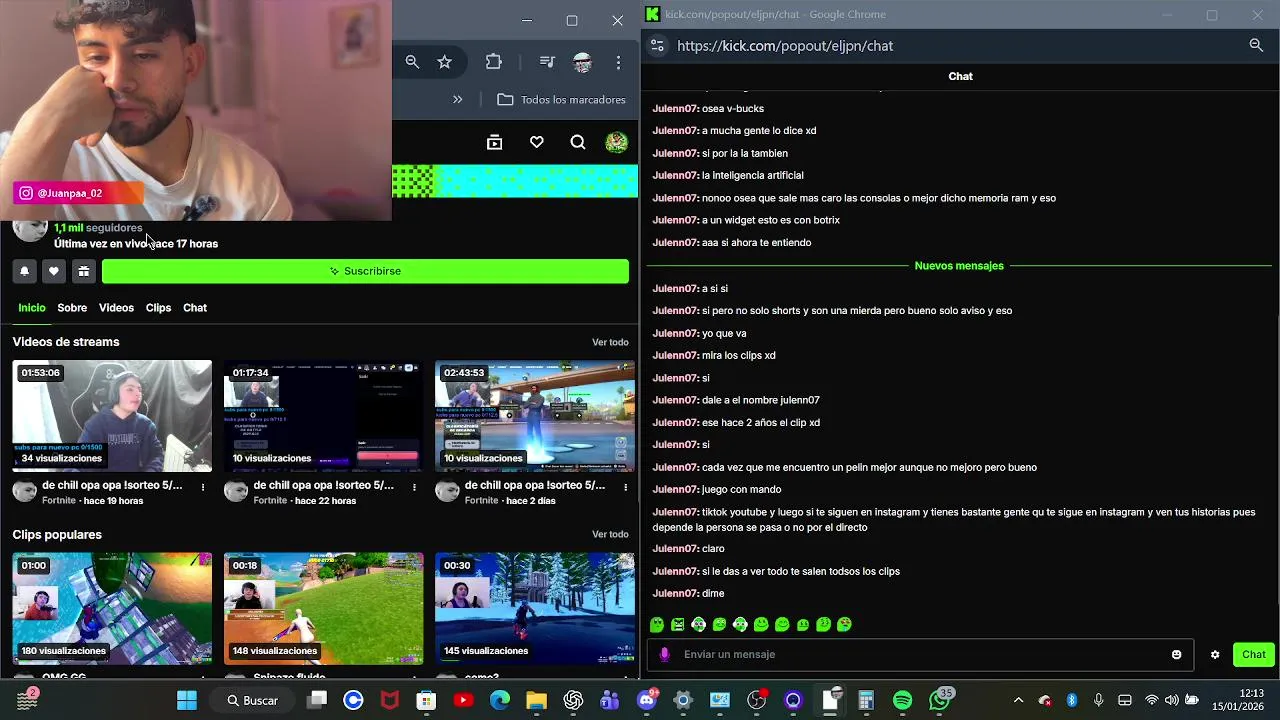This screenshot has width=1280, height=720.
Task: Click the Buscar taskbar search box
Action: click(253, 700)
